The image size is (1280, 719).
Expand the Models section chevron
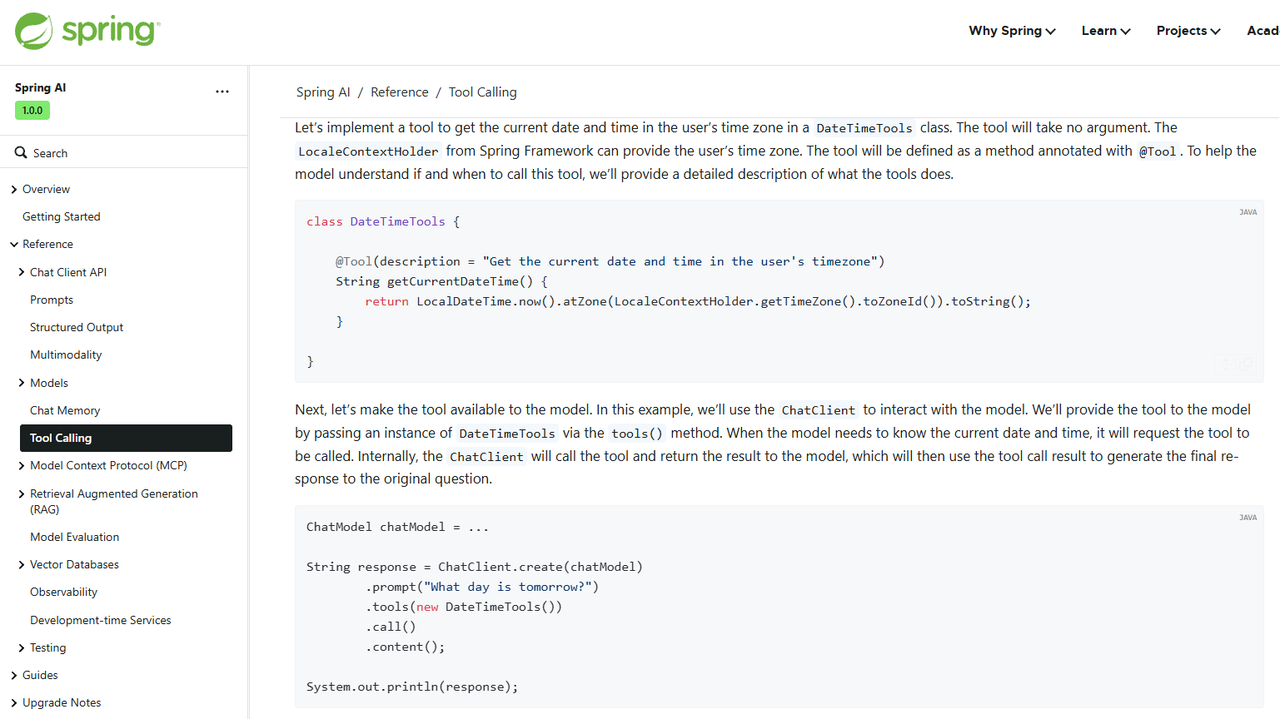pyautogui.click(x=22, y=383)
